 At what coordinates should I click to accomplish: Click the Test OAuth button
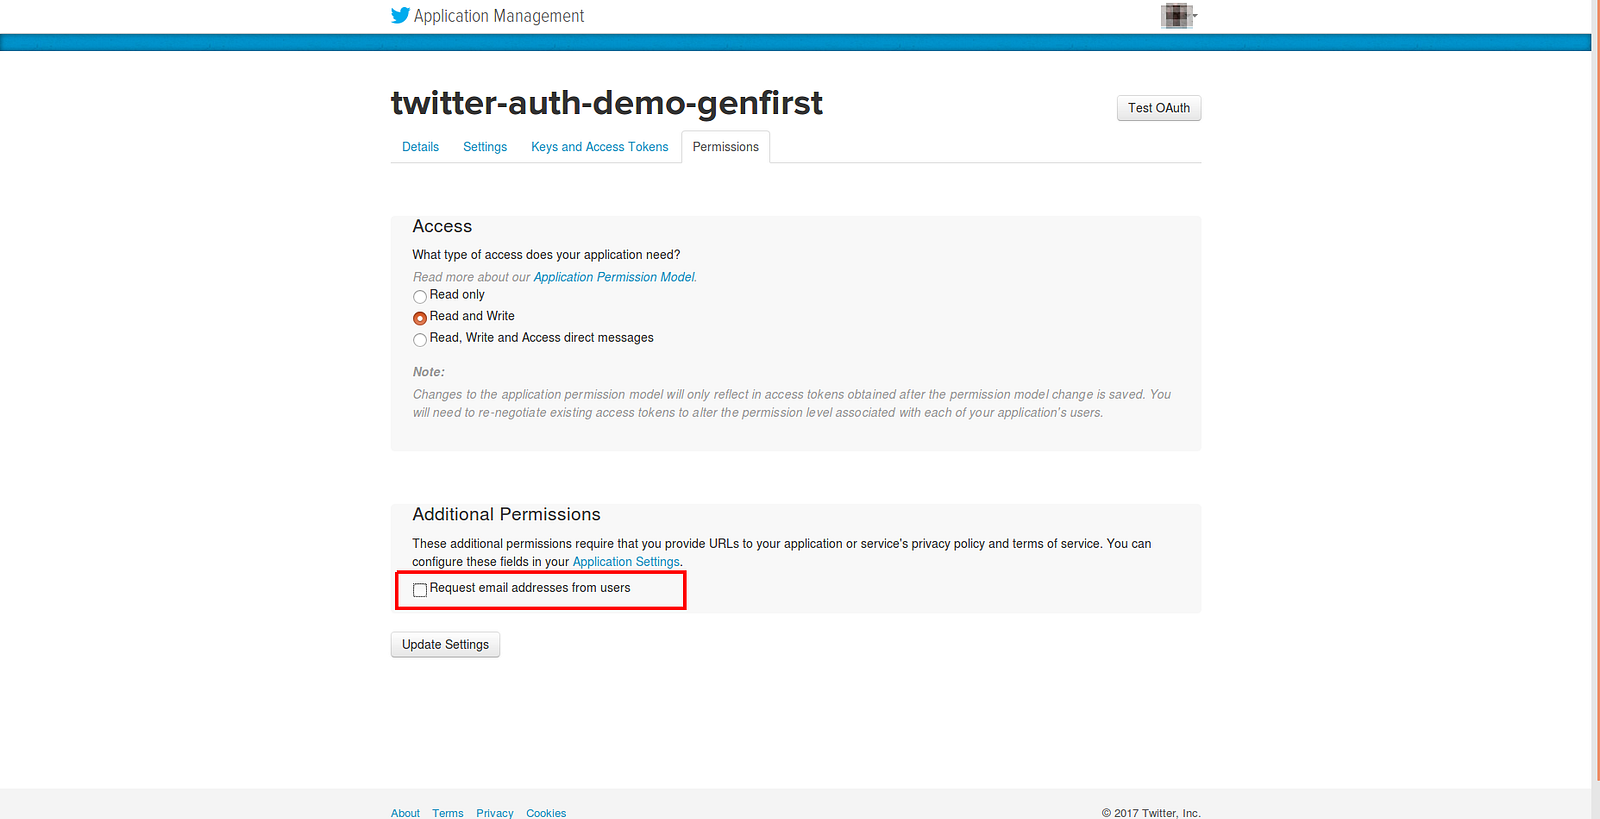[1159, 108]
